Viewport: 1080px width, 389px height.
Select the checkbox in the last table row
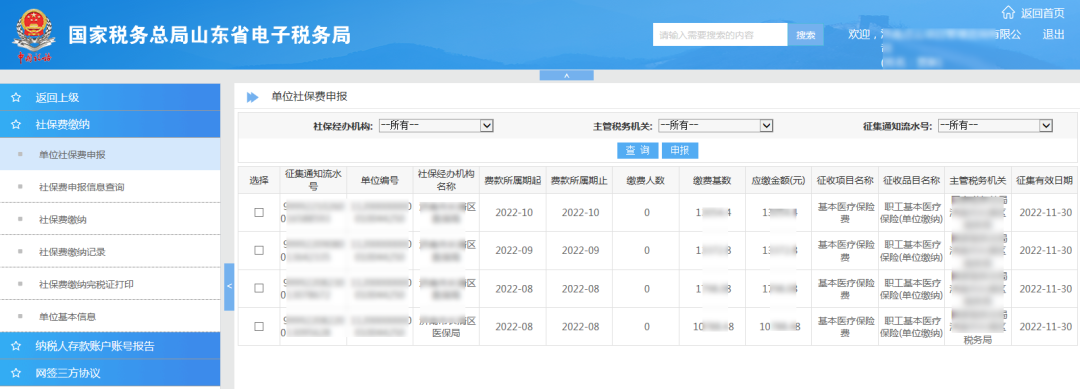pos(259,326)
